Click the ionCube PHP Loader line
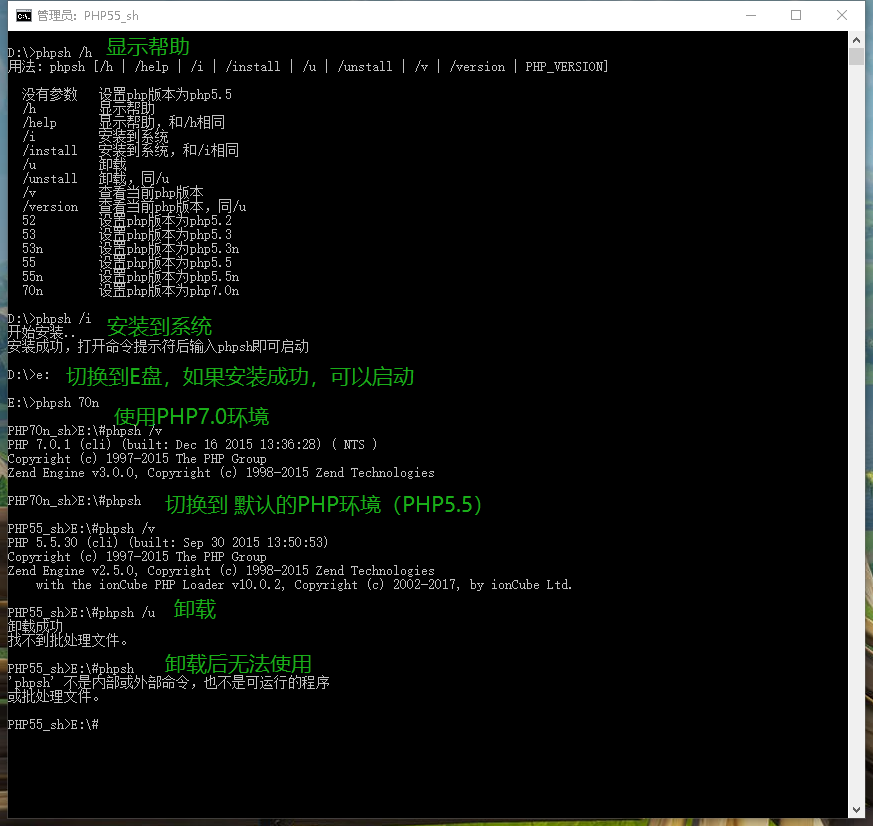The width and height of the screenshot is (873, 826). [x=303, y=584]
